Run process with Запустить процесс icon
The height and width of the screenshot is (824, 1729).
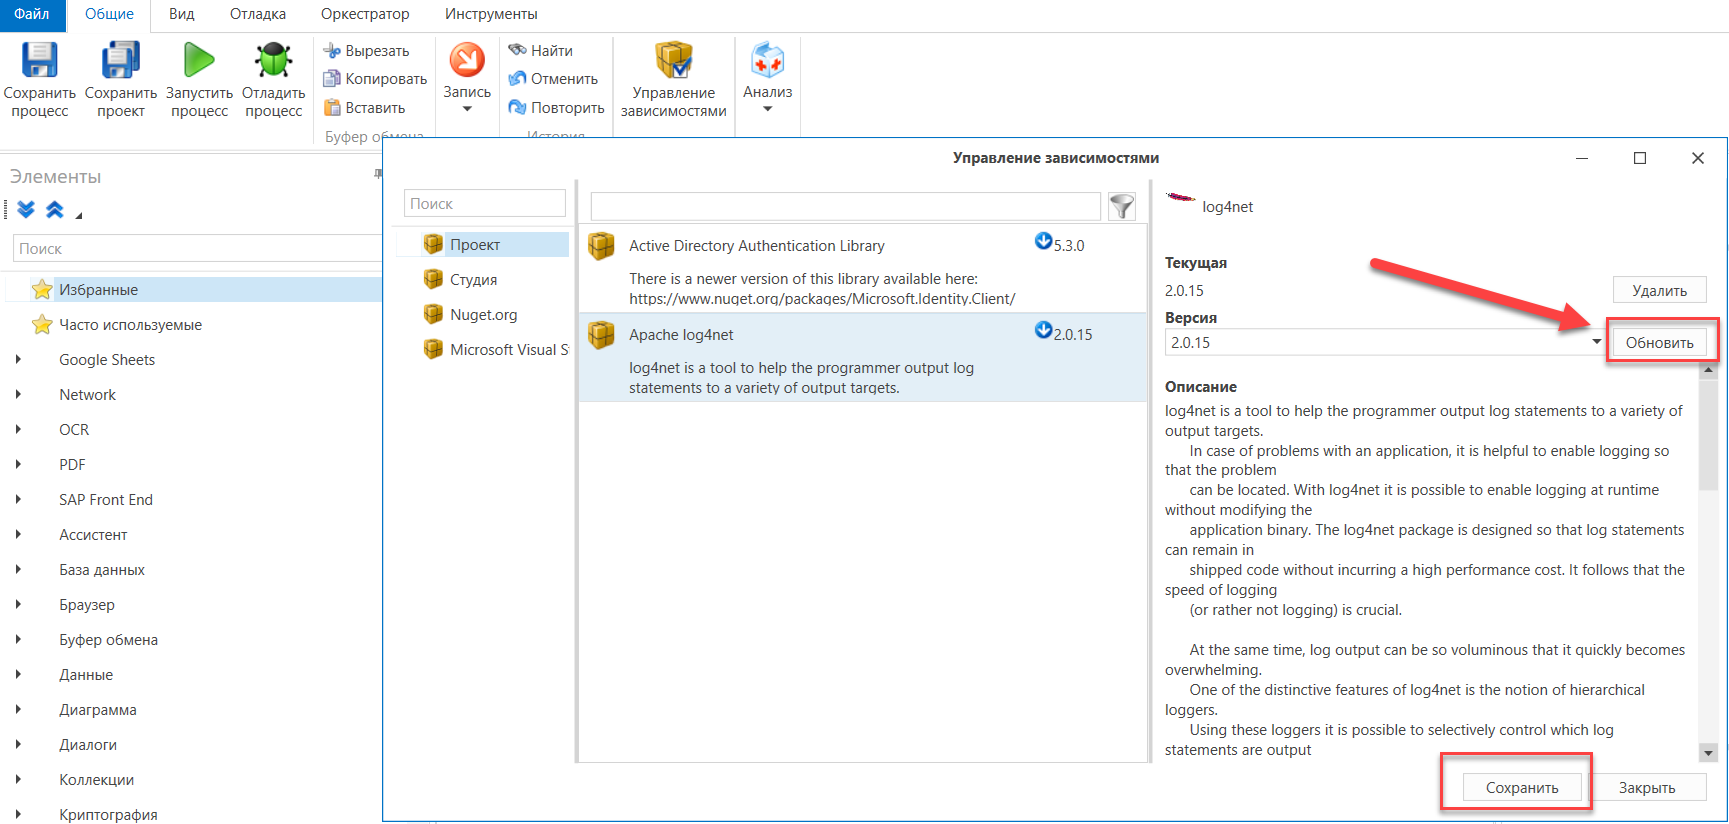coord(199,61)
